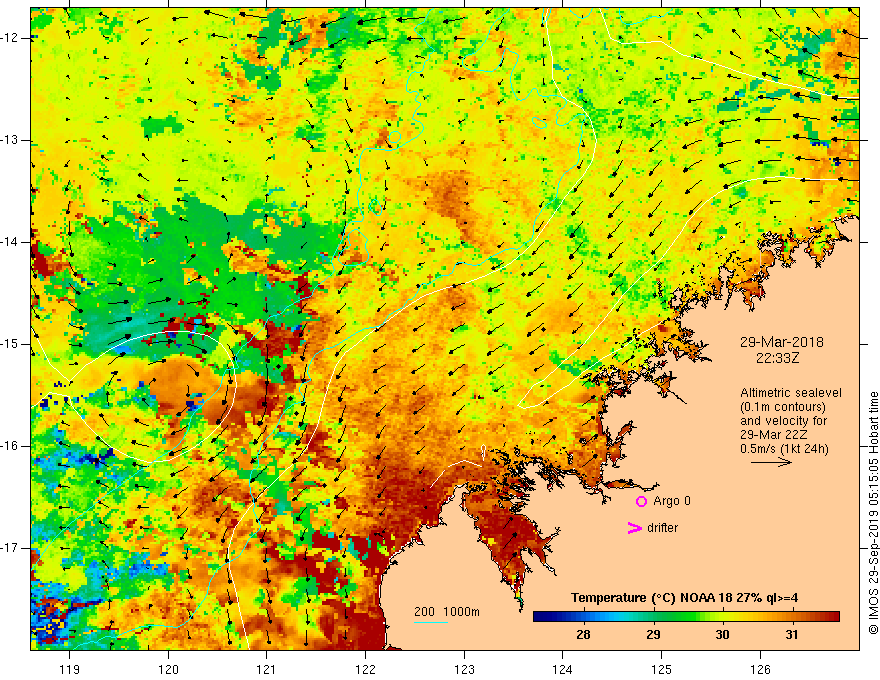Click the 'Argo 0' legend label
The image size is (880, 680).
(x=672, y=501)
